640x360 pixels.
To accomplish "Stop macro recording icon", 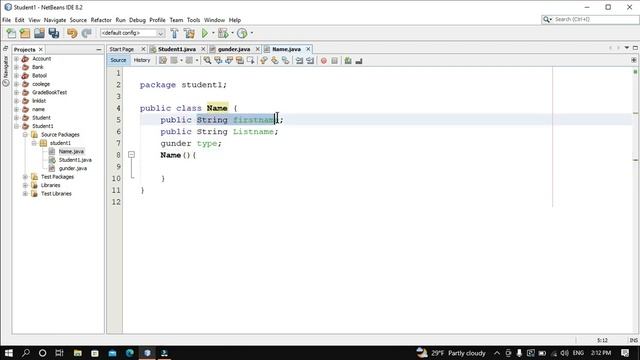I will pyautogui.click(x=334, y=60).
